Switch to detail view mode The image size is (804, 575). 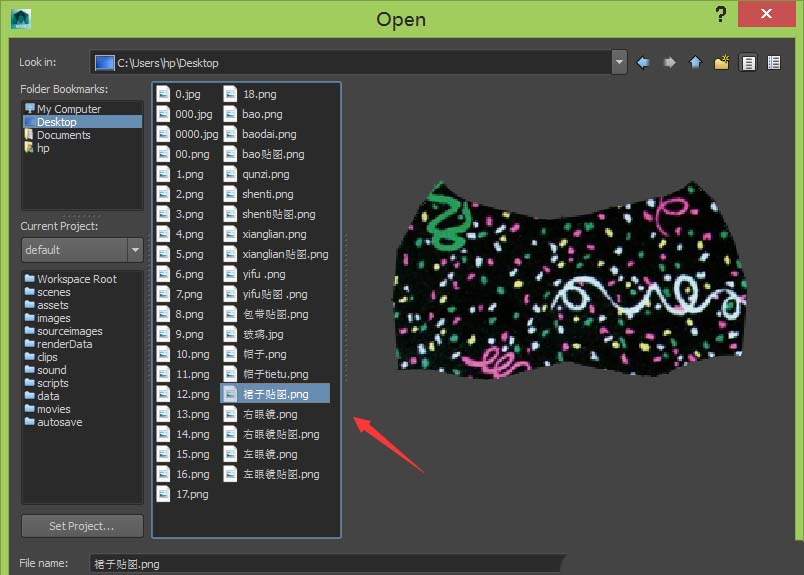pyautogui.click(x=774, y=63)
